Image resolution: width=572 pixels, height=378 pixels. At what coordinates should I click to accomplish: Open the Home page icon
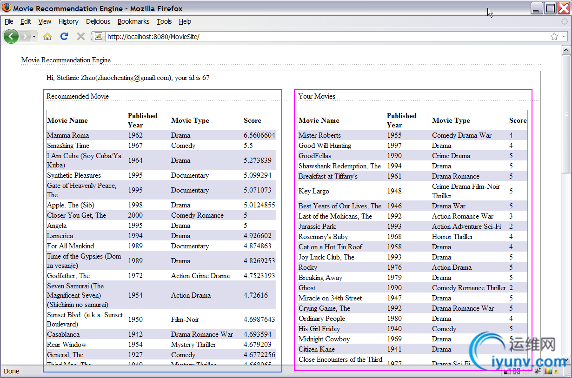coord(47,36)
